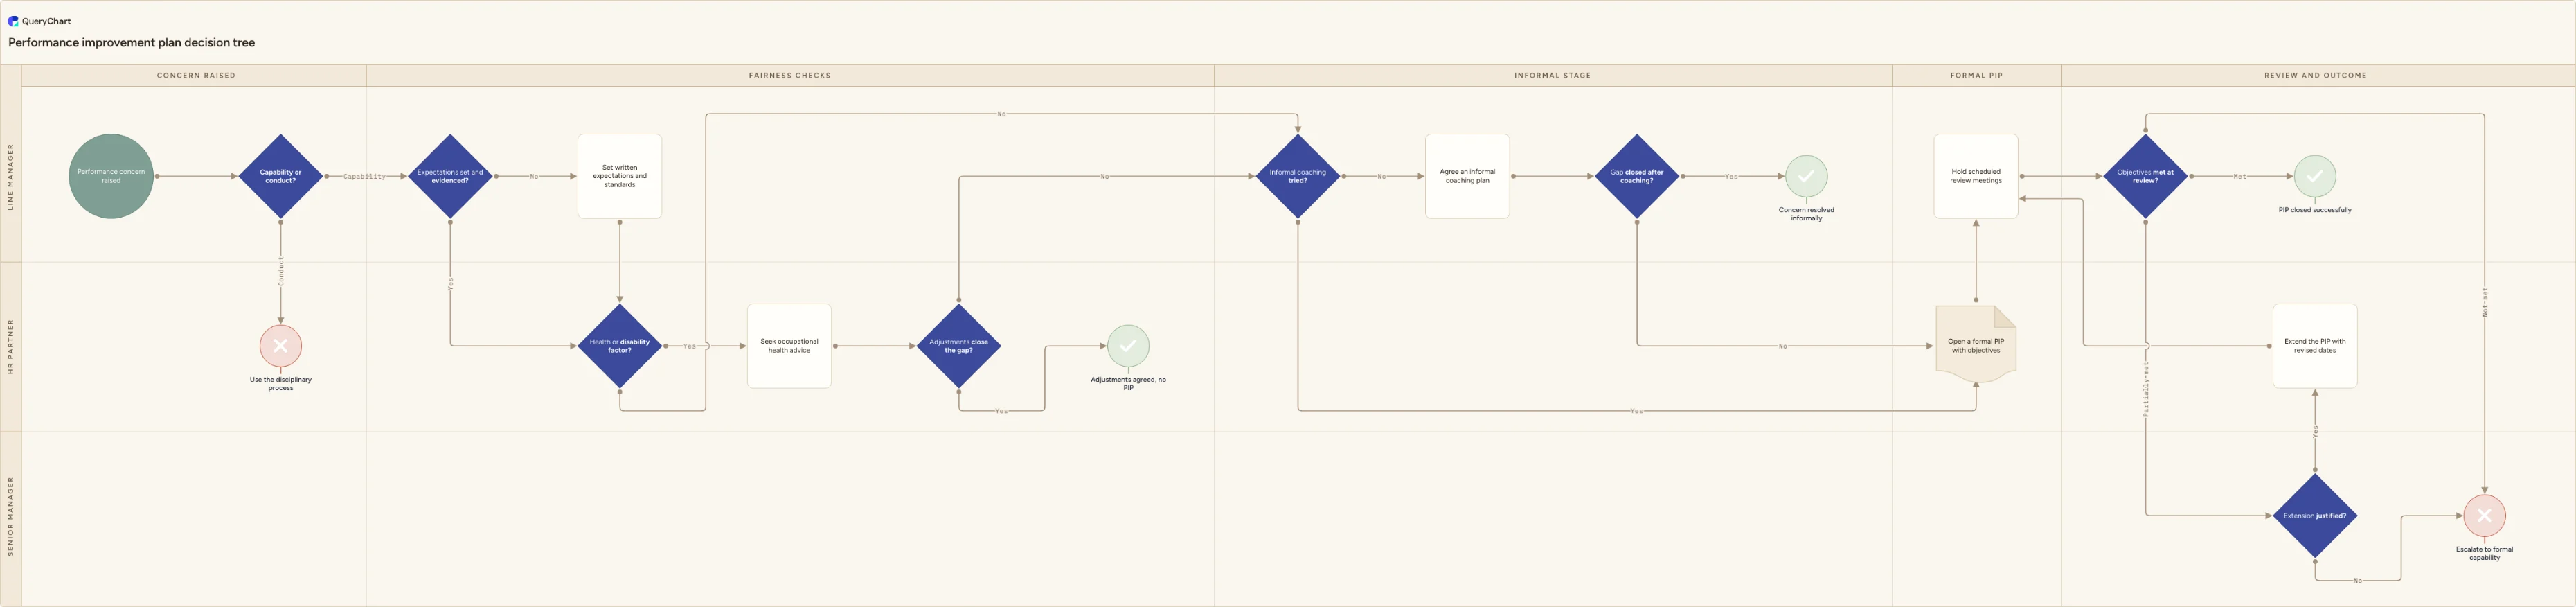2576x607 pixels.
Task: Click the 'Health or disability factor?' decision
Action: [x=620, y=346]
